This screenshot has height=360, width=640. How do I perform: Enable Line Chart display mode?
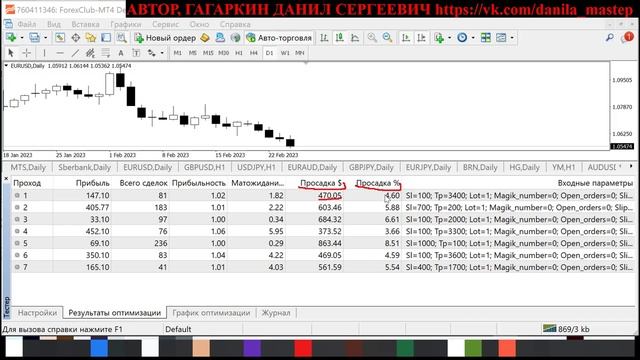355,38
